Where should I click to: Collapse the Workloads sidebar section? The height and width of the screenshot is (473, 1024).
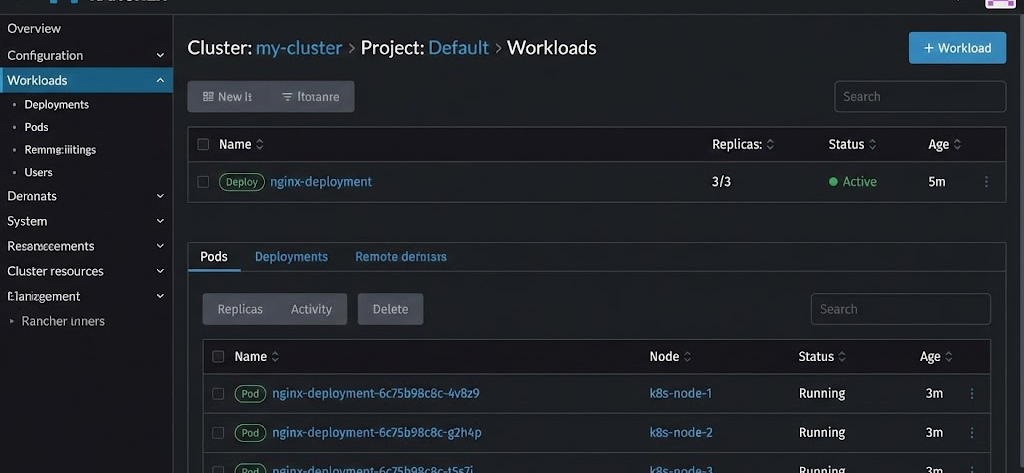(x=160, y=81)
